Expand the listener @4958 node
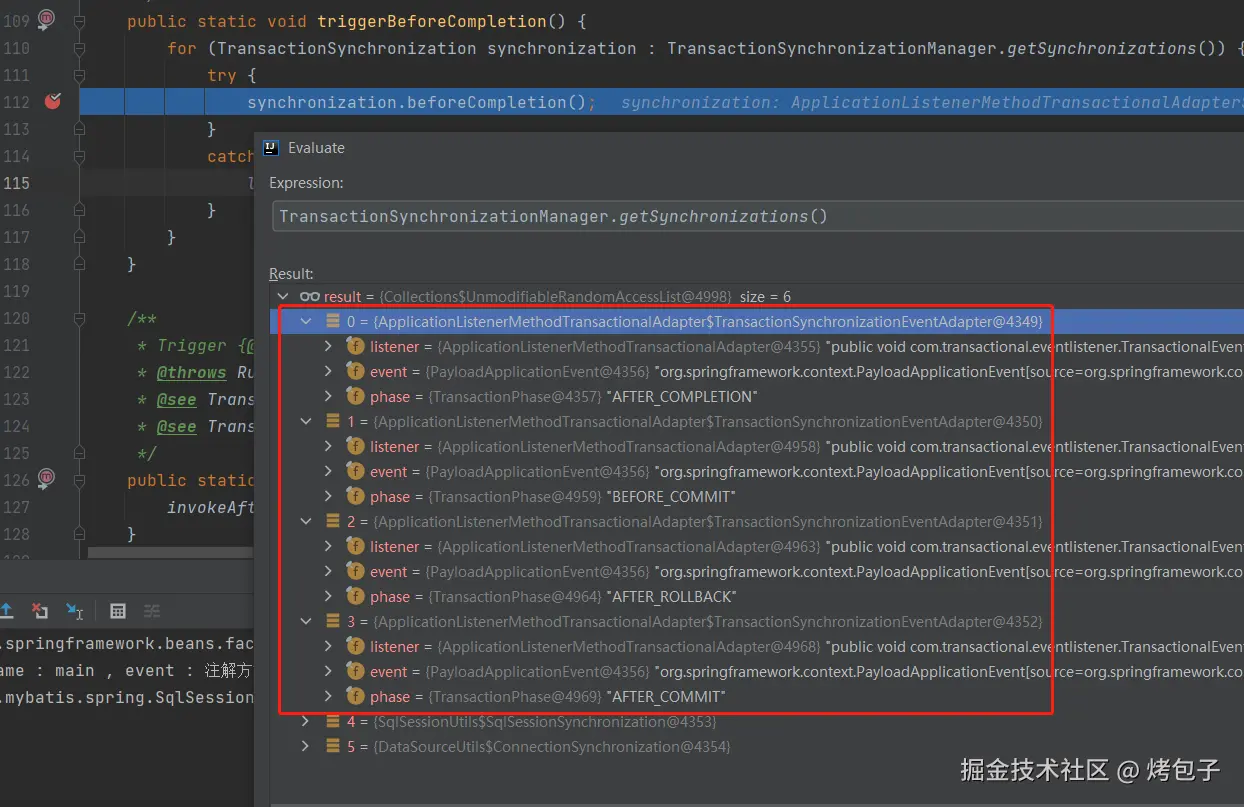1244x807 pixels. pos(329,446)
